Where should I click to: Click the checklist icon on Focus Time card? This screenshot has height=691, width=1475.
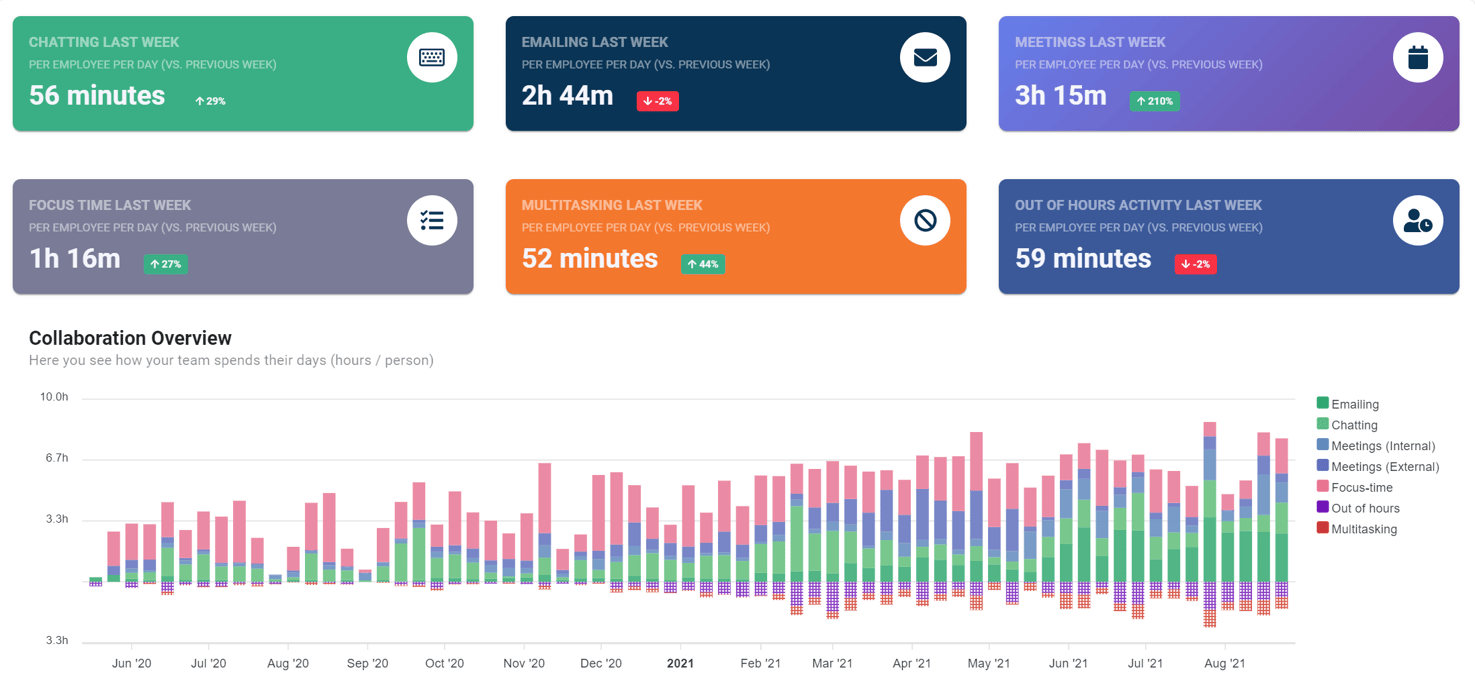coord(432,221)
